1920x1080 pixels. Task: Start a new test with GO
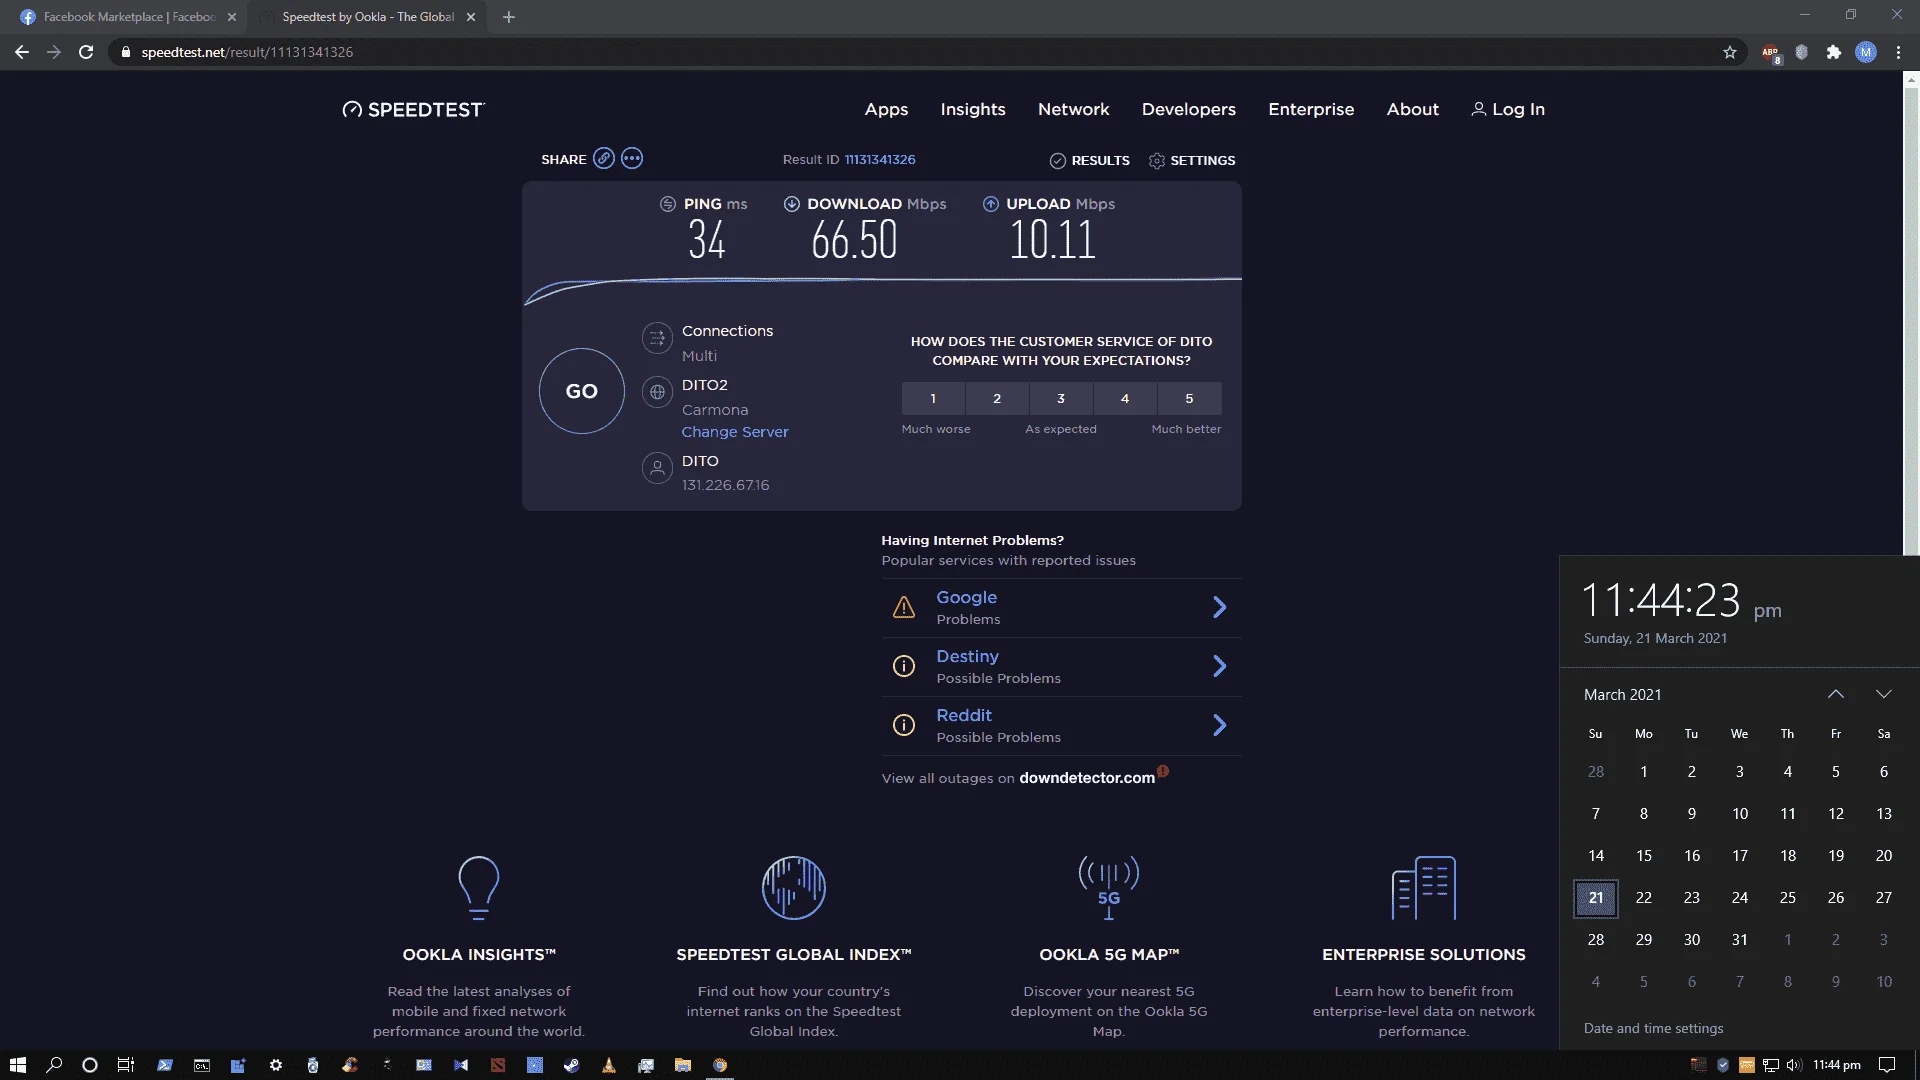(582, 391)
